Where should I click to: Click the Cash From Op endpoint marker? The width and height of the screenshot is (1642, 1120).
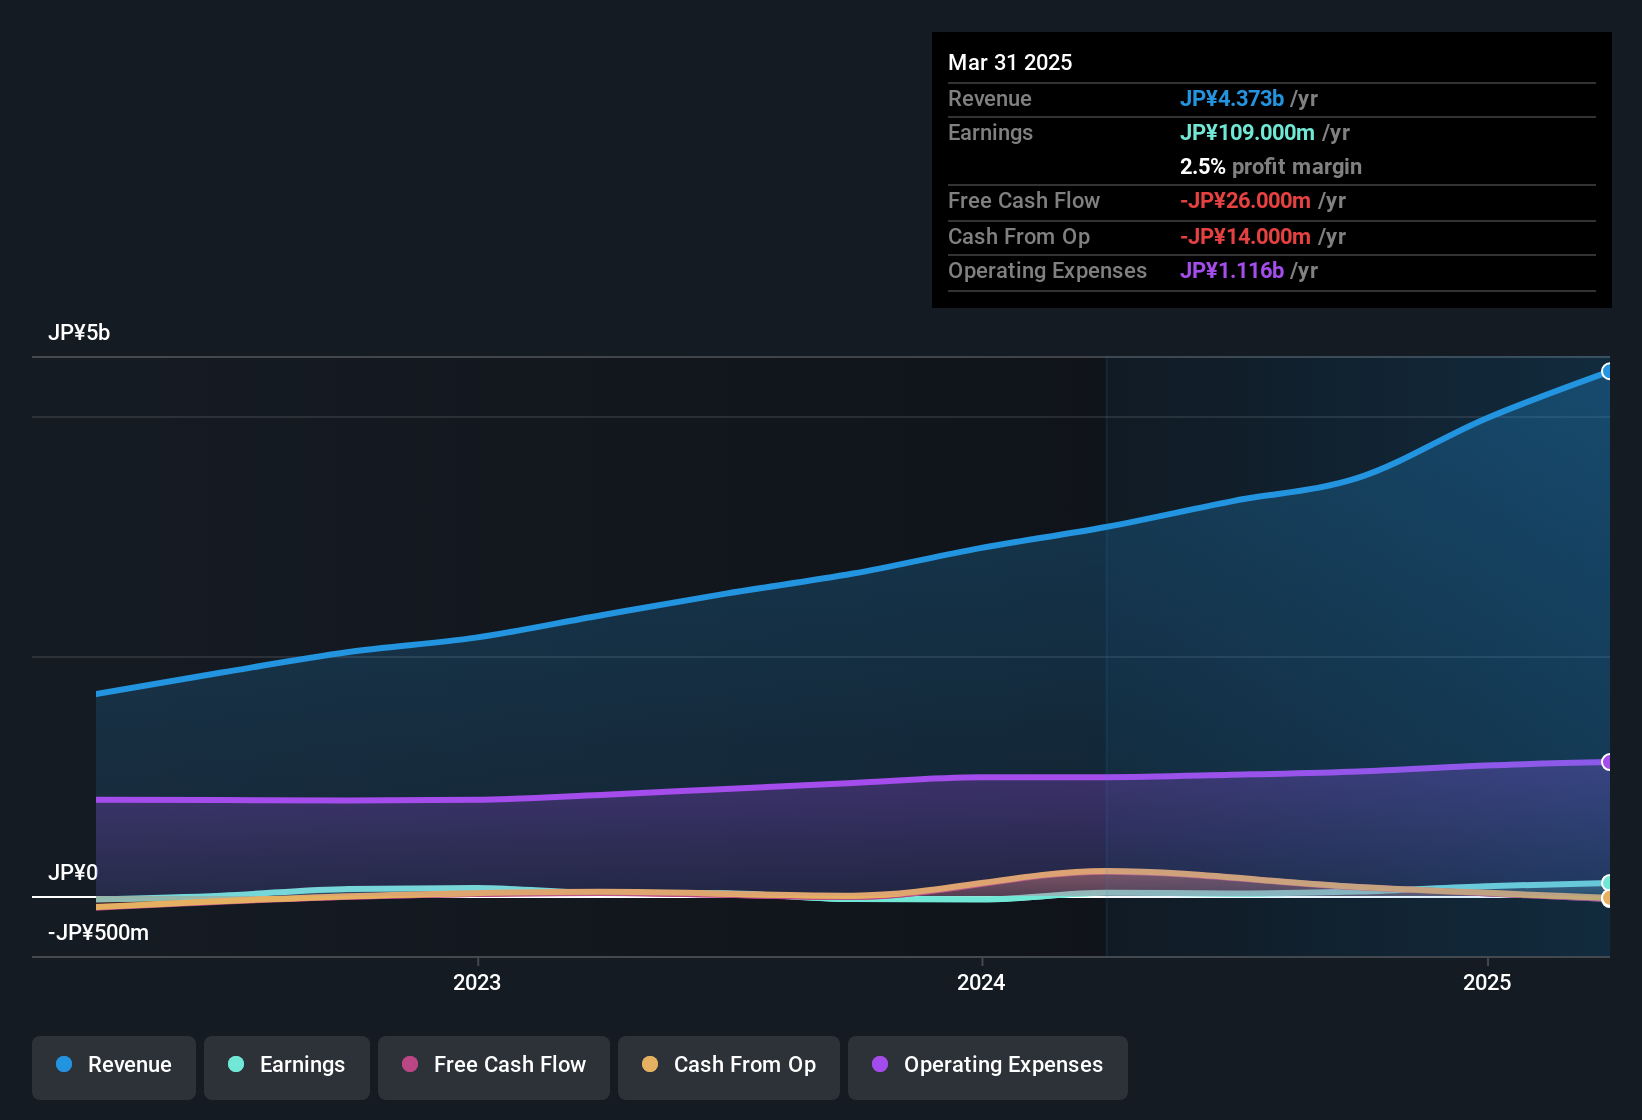tap(1608, 898)
